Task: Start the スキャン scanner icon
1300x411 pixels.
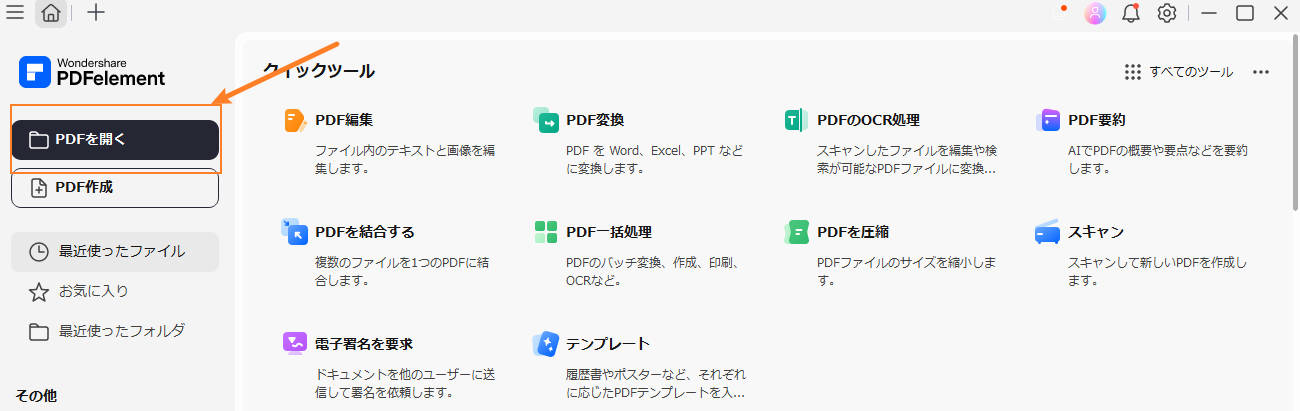Action: (x=1048, y=232)
